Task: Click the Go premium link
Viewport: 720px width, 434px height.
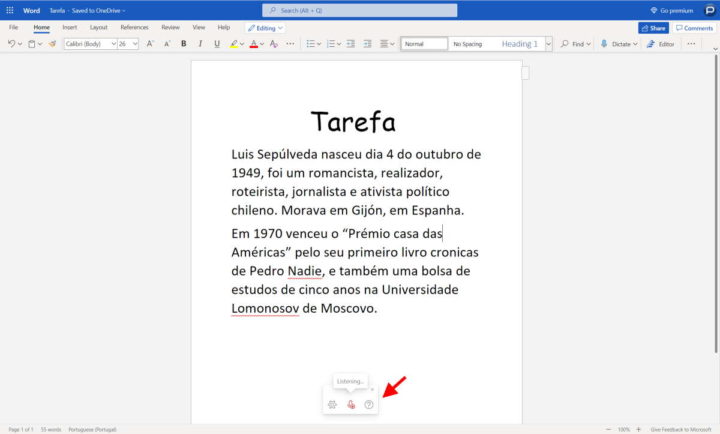Action: (x=672, y=10)
